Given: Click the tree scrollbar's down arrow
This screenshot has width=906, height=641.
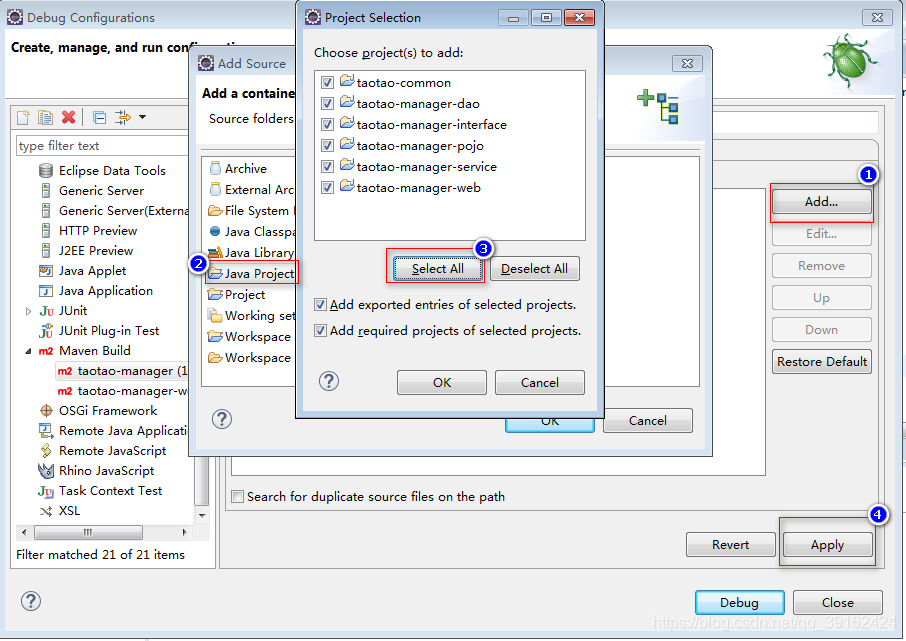Looking at the screenshot, I should [202, 515].
